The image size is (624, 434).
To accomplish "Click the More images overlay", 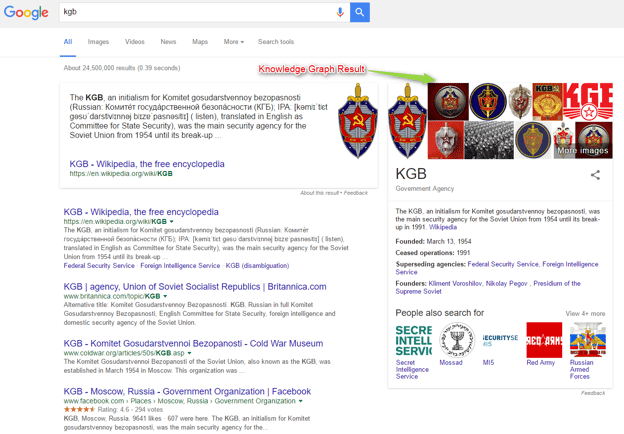I will click(x=583, y=150).
